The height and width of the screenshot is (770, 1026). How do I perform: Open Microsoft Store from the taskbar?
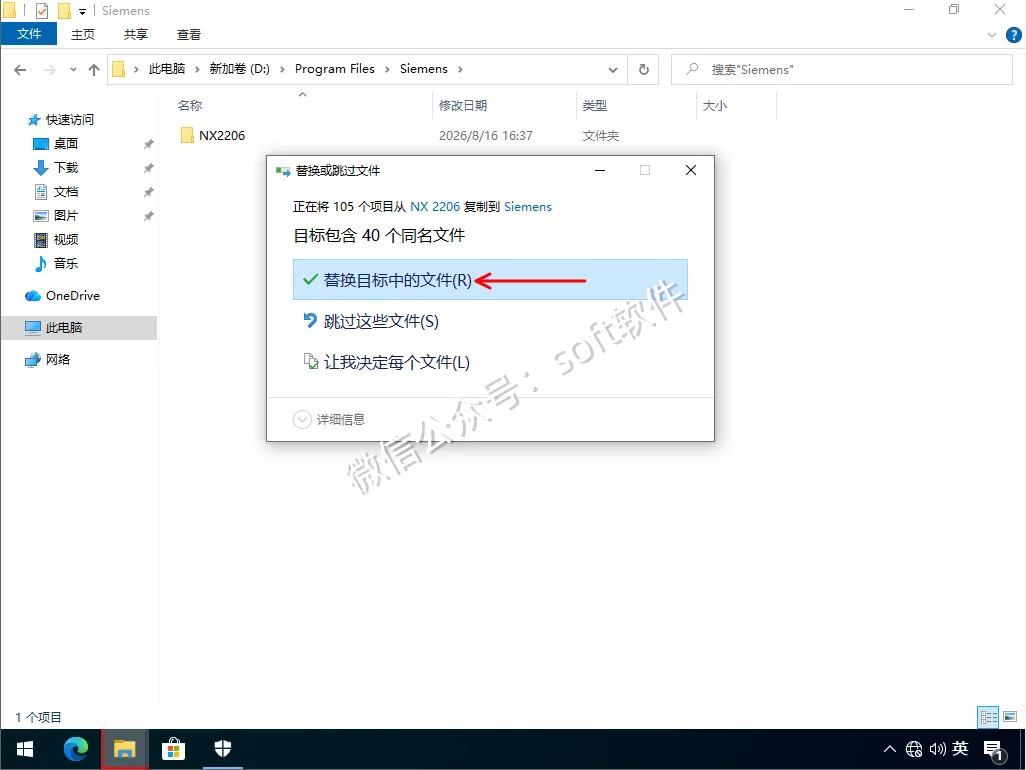click(173, 749)
